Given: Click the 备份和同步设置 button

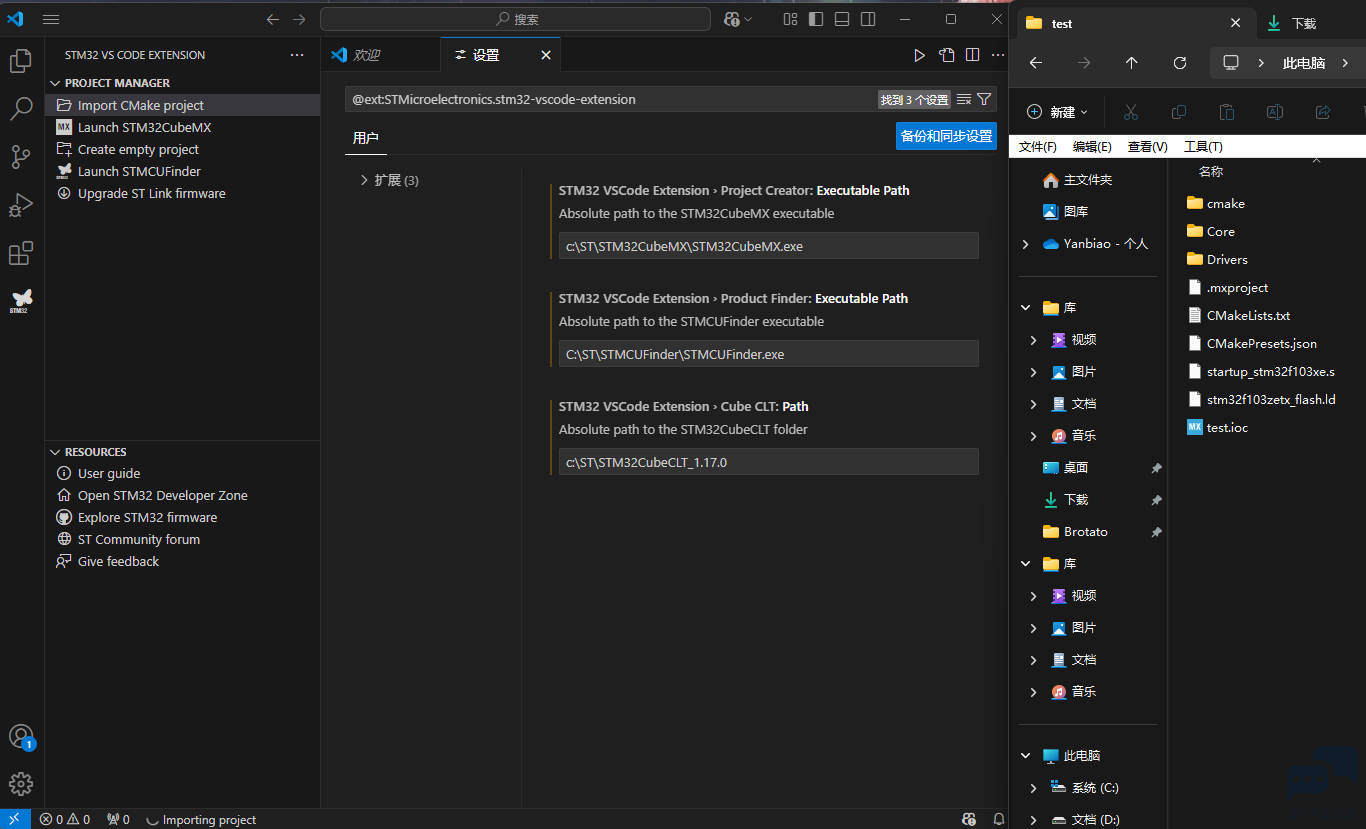Looking at the screenshot, I should tap(946, 136).
